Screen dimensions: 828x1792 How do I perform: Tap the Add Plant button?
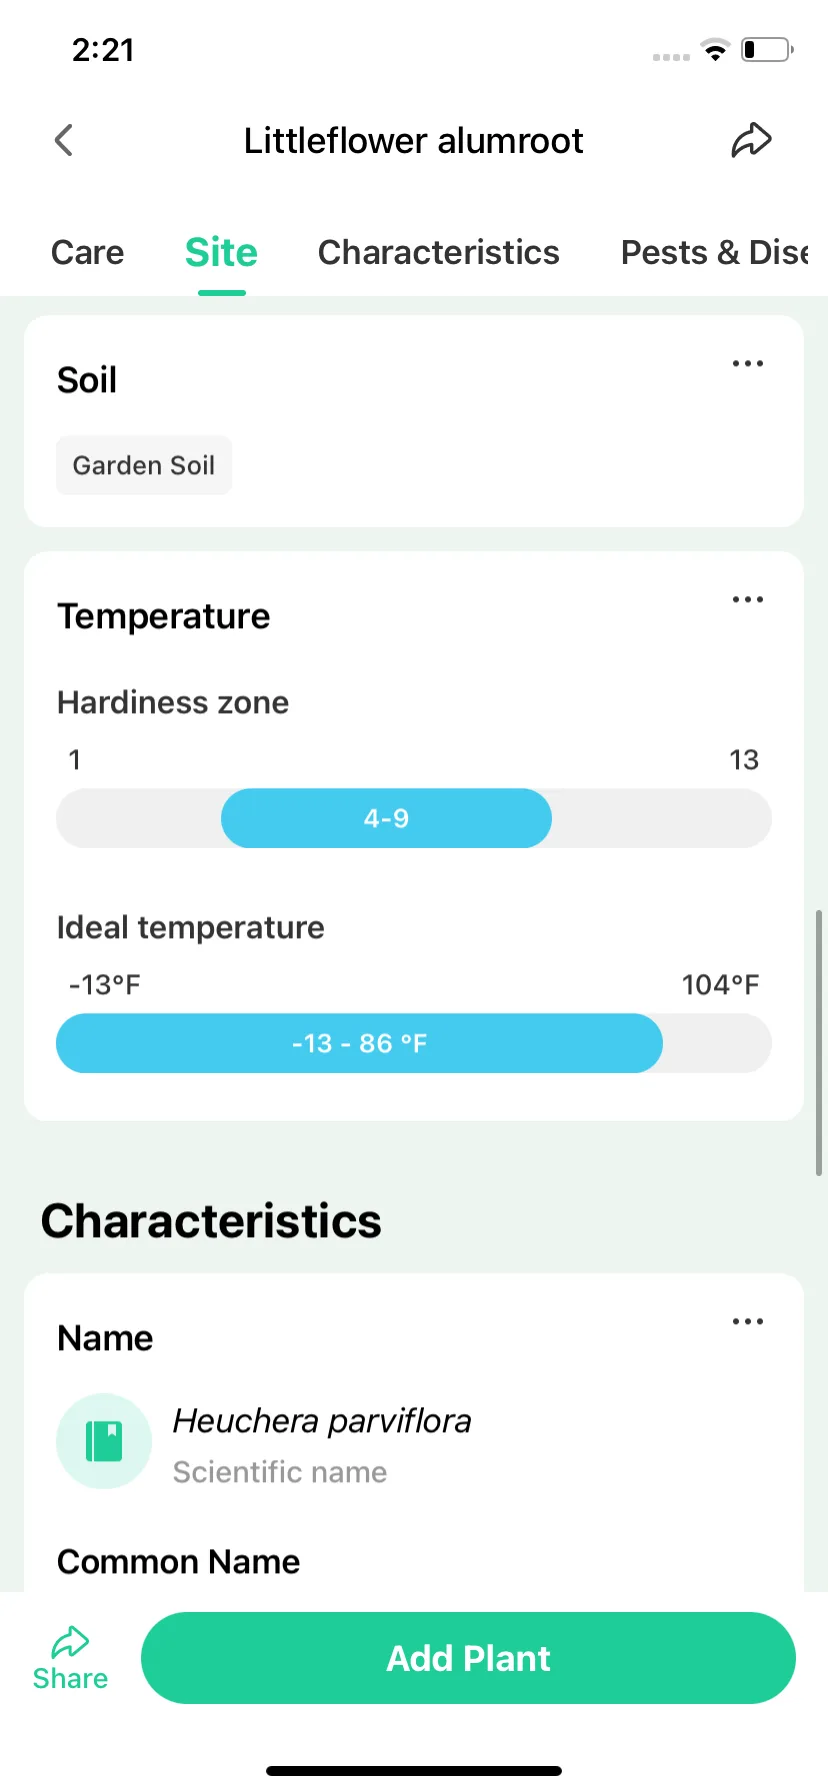[x=468, y=1658]
